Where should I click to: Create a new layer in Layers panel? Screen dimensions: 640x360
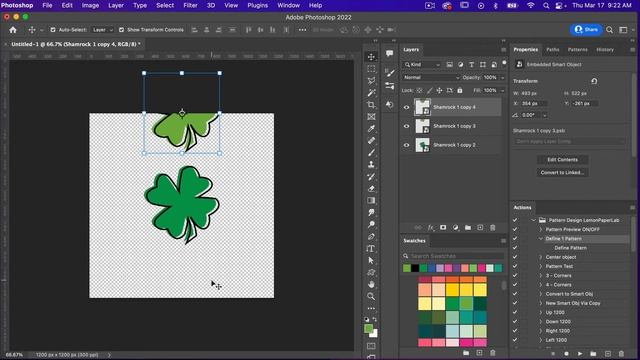tap(480, 228)
